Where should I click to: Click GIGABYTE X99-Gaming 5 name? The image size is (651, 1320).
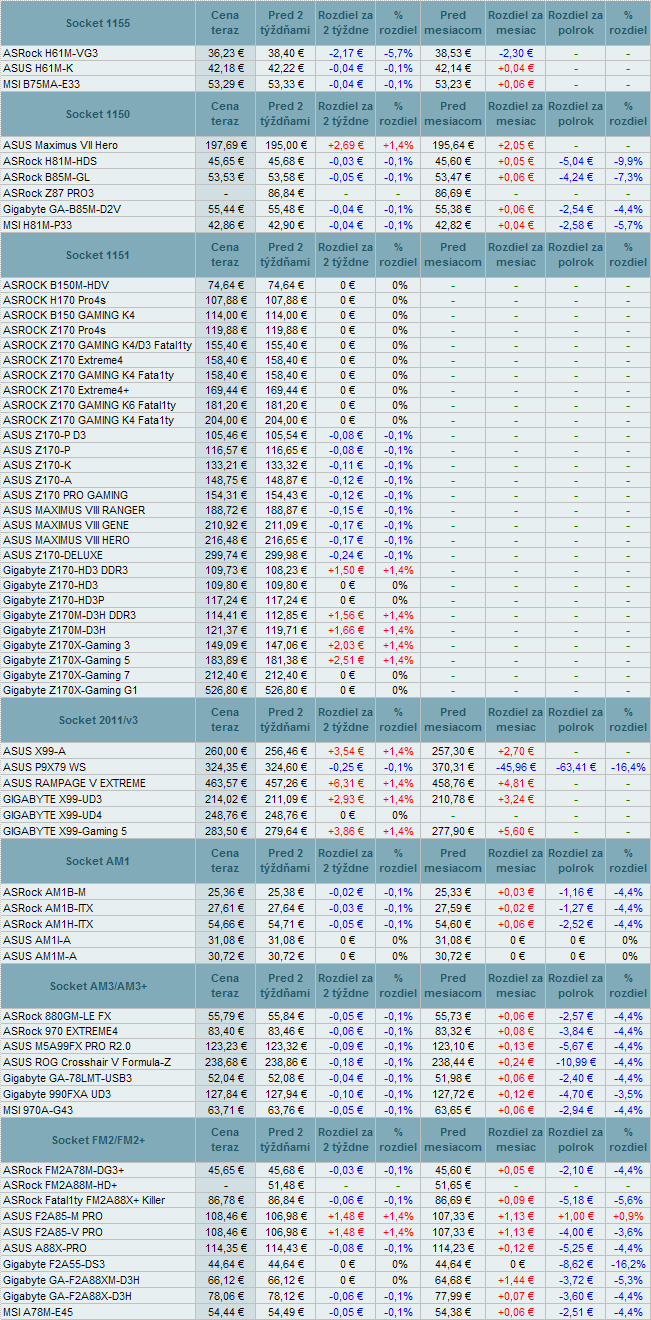click(x=65, y=831)
